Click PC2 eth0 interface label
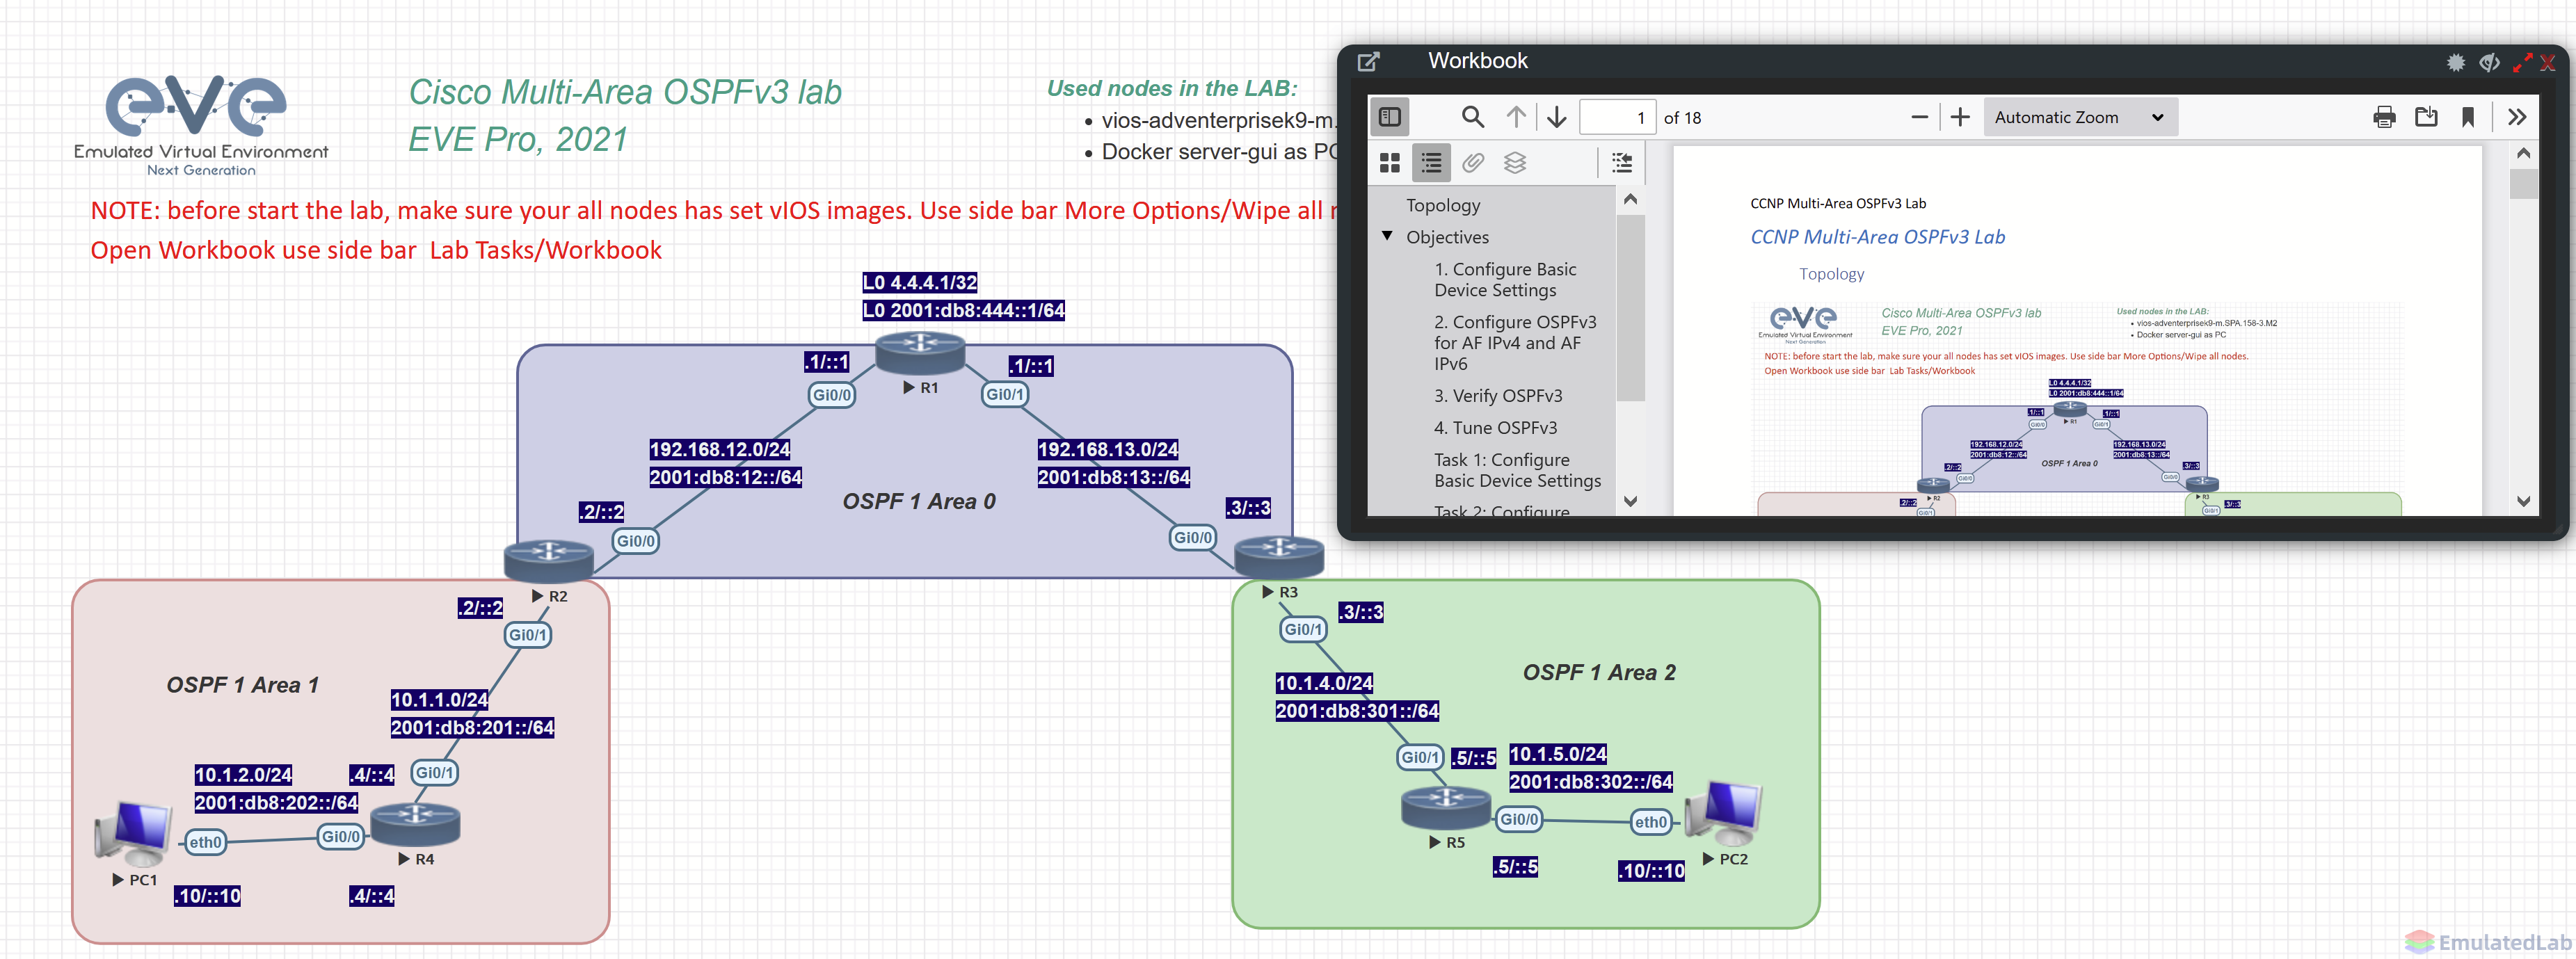 click(x=1650, y=823)
